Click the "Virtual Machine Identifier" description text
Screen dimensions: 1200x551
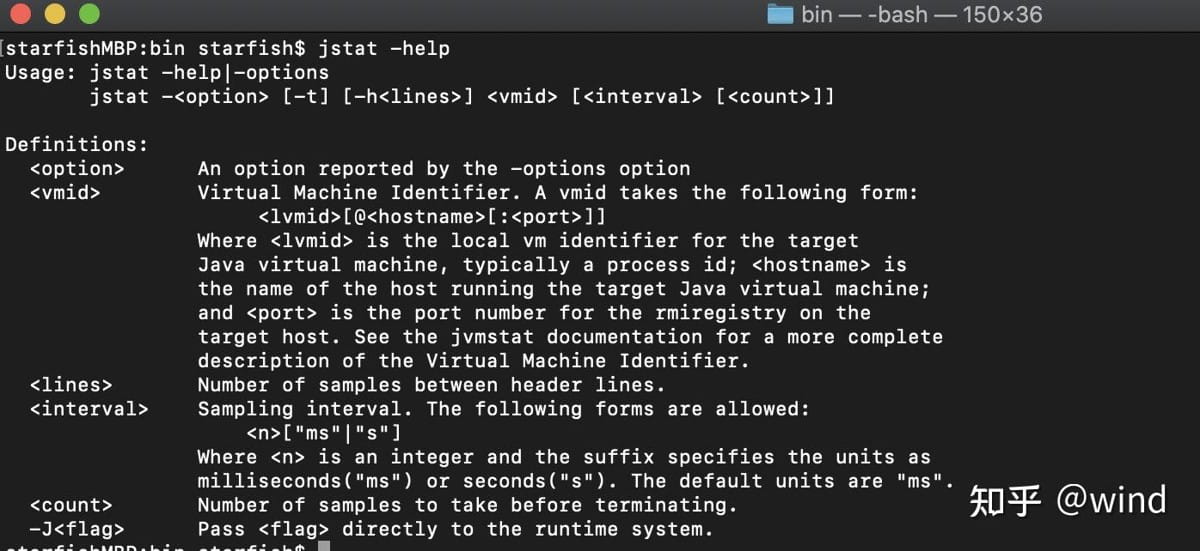pos(348,192)
